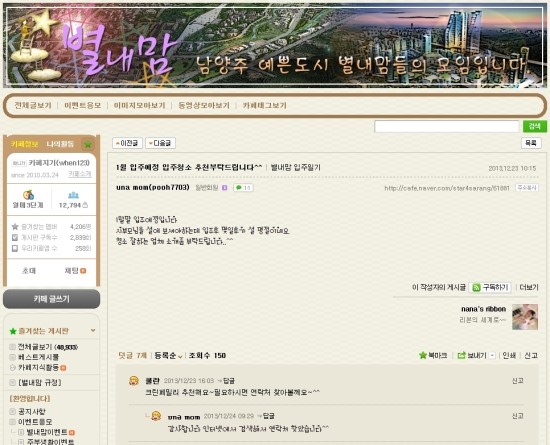The width and height of the screenshot is (550, 445).
Task: Switch to the 나의활동 tab
Action: point(60,144)
